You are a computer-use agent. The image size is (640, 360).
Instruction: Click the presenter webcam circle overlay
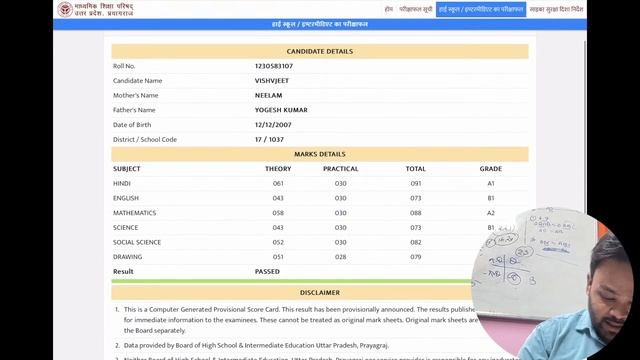click(x=553, y=284)
